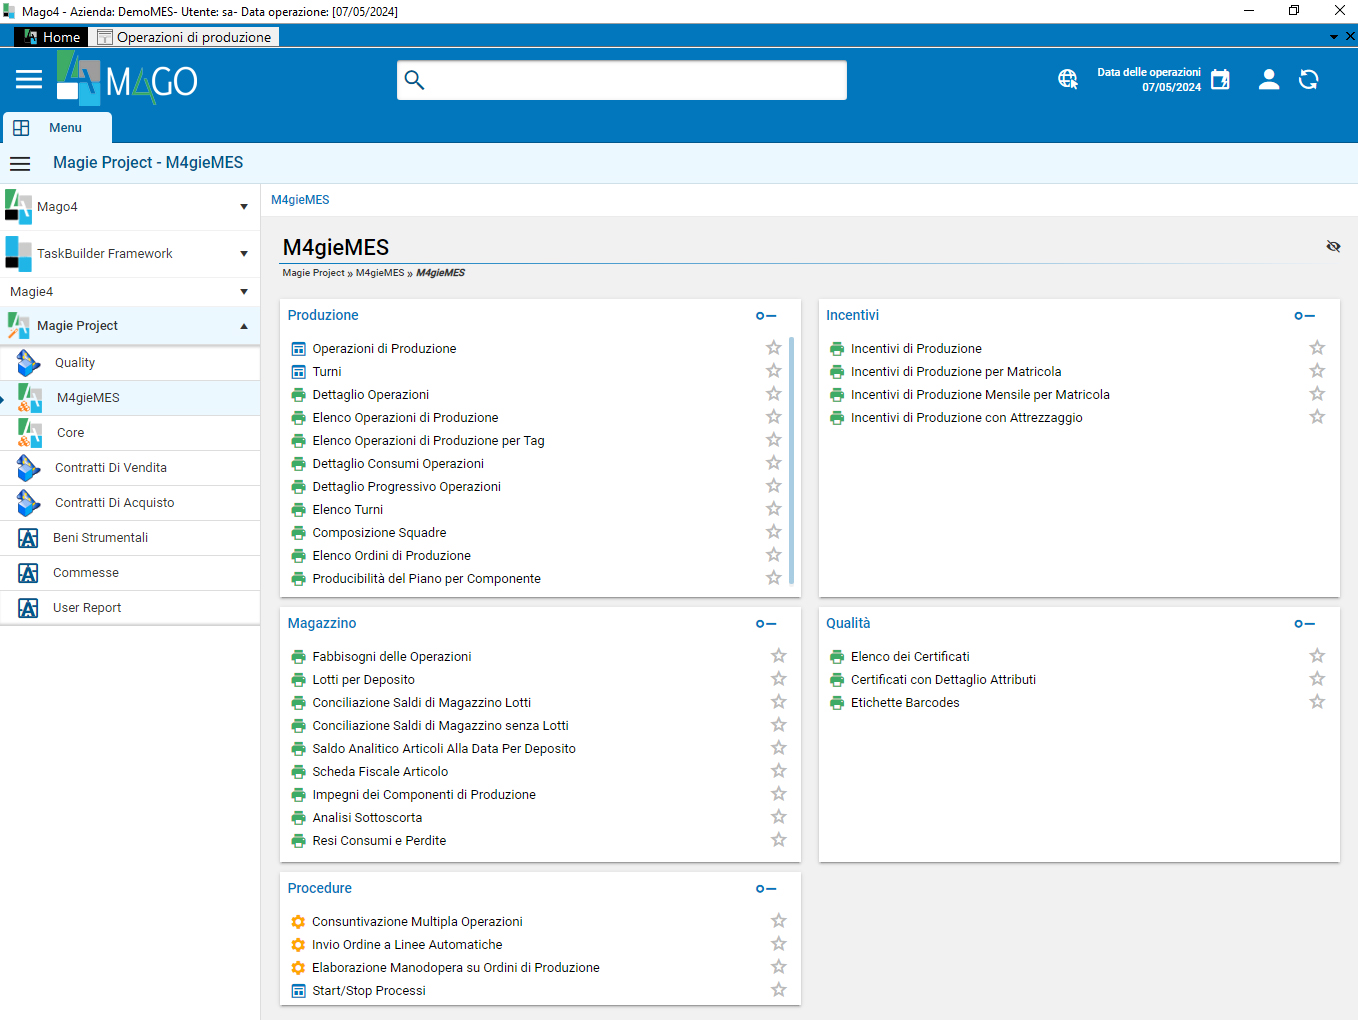Click the printer icon for Dettaglio Operazioni
1358x1020 pixels.
point(298,395)
